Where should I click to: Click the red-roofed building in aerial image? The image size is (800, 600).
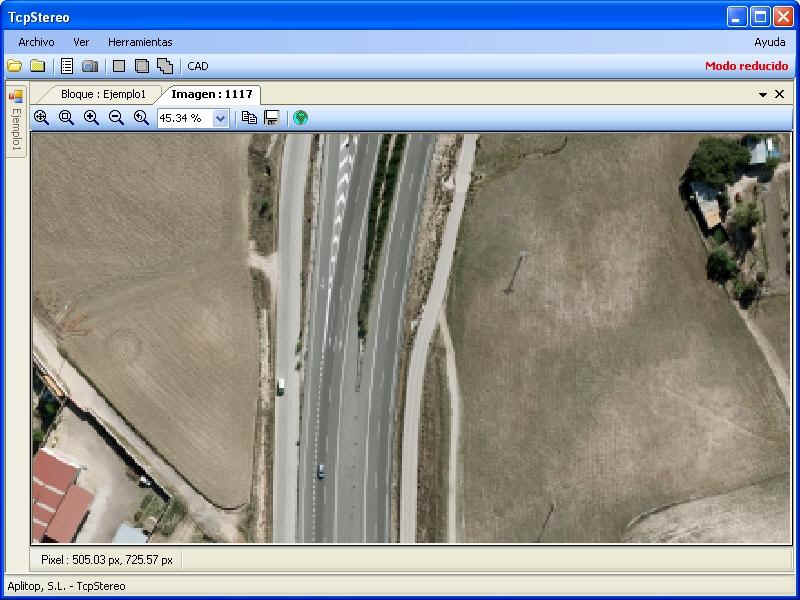coord(60,496)
